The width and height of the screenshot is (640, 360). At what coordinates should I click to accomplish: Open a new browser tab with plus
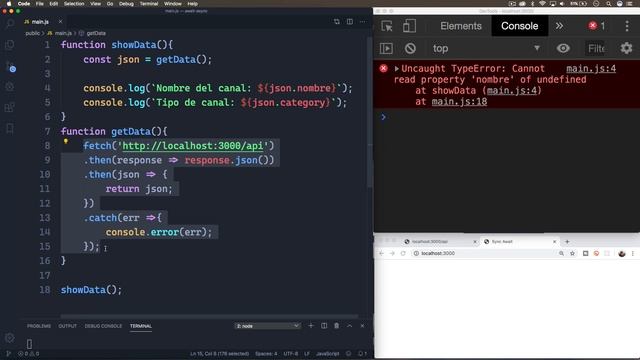pyautogui.click(x=567, y=242)
